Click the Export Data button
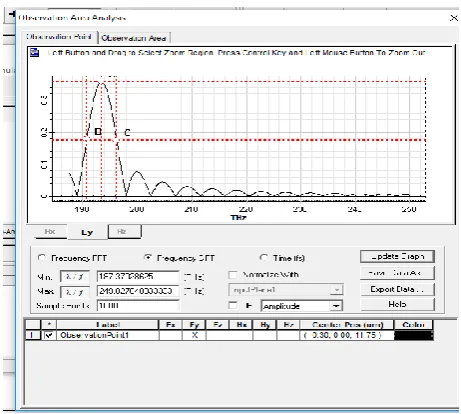This screenshot has height=414, width=461. 397,289
